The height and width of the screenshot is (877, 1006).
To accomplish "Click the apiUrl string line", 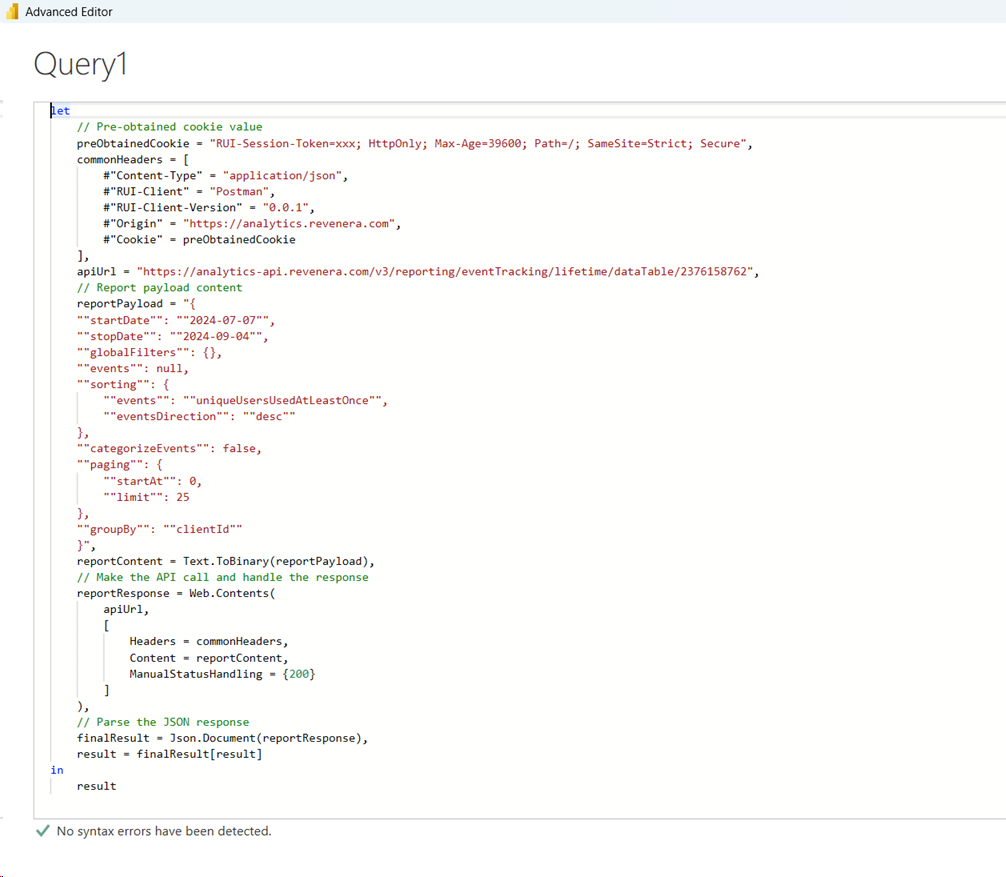I will [x=418, y=271].
